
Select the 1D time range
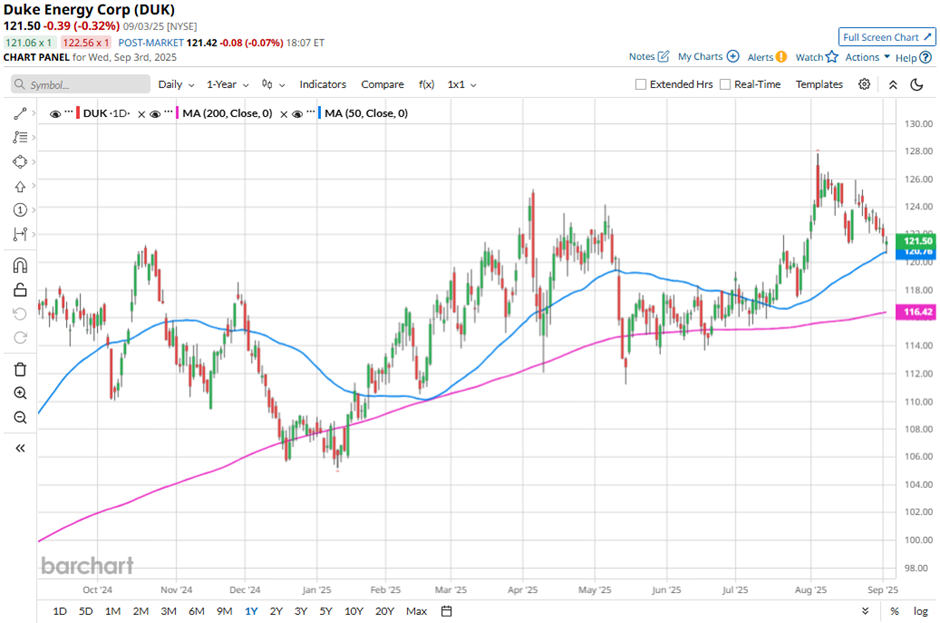[60, 611]
